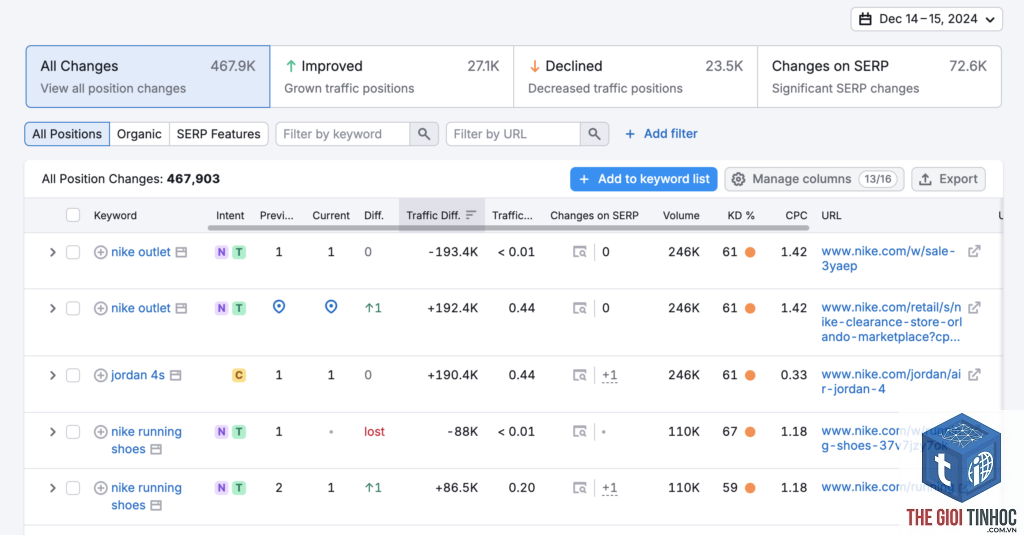Open external link for air-jordan-4 URL
Image resolution: width=1024 pixels, height=535 pixels.
click(x=974, y=375)
